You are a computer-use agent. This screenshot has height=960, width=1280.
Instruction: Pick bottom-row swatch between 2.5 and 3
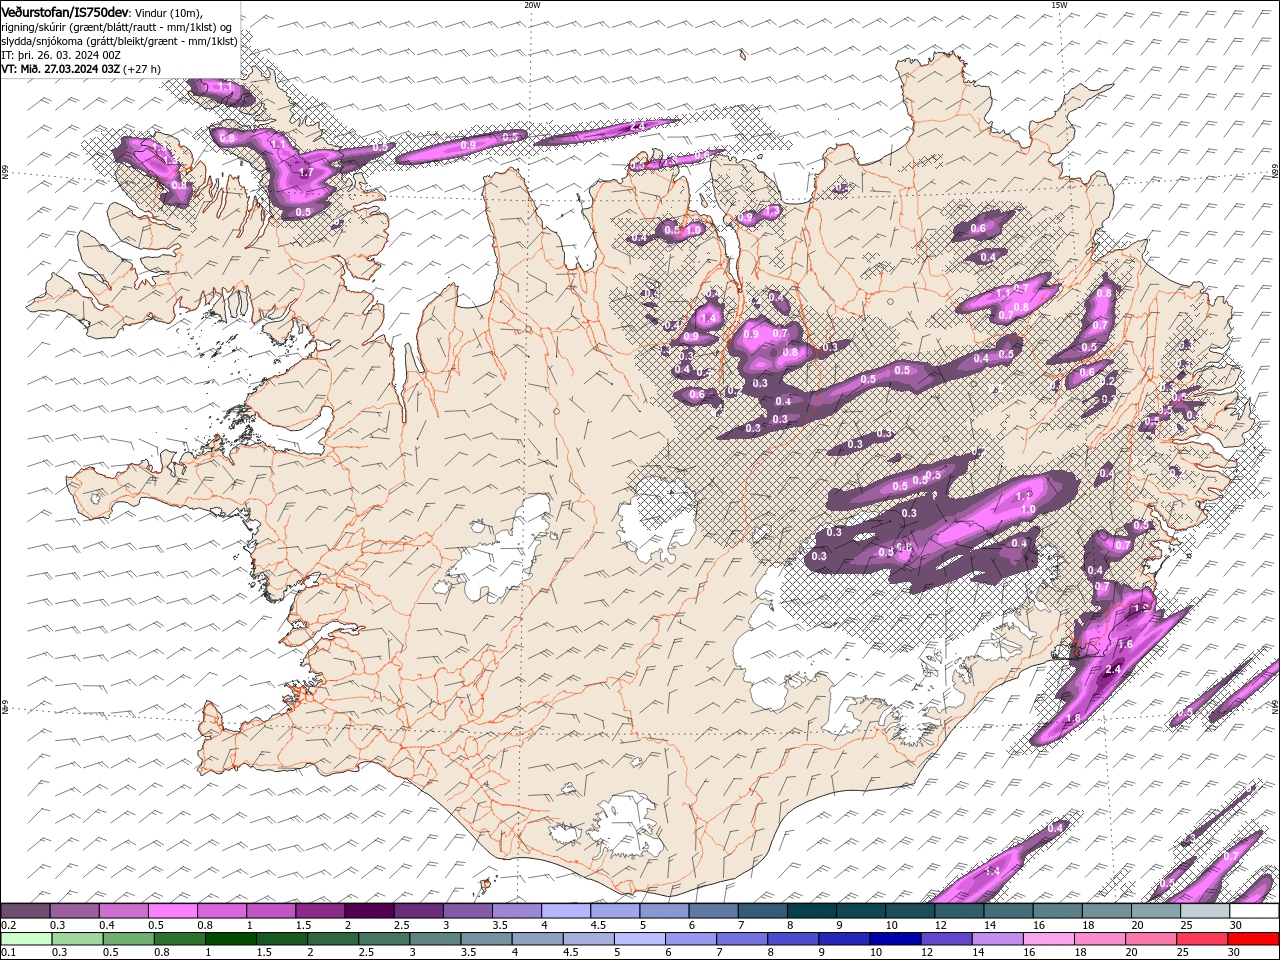click(x=384, y=939)
